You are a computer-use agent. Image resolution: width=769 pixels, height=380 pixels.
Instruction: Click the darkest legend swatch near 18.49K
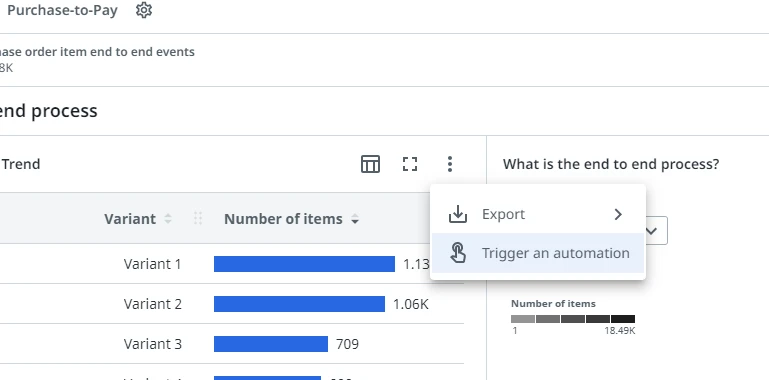(x=623, y=319)
